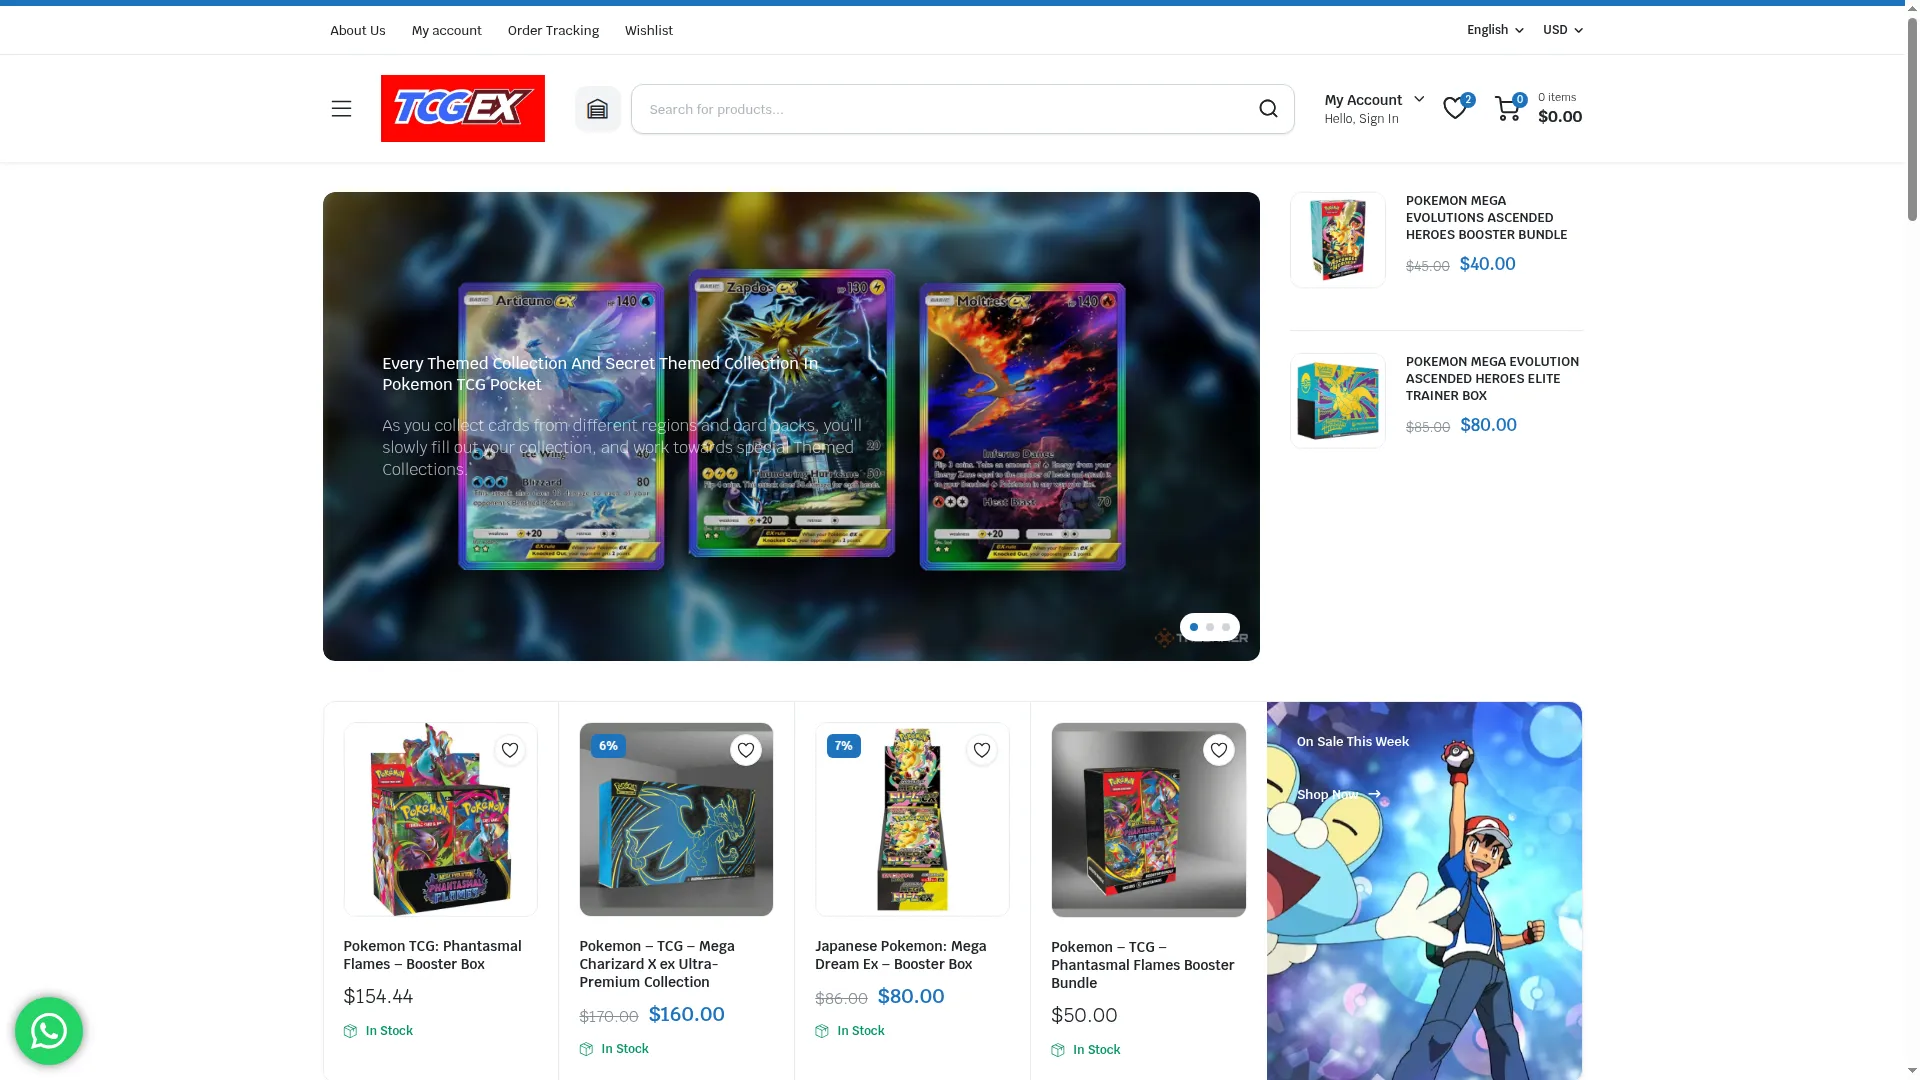The image size is (1920, 1080).
Task: Click On Sale This Week text
Action: 1353,742
